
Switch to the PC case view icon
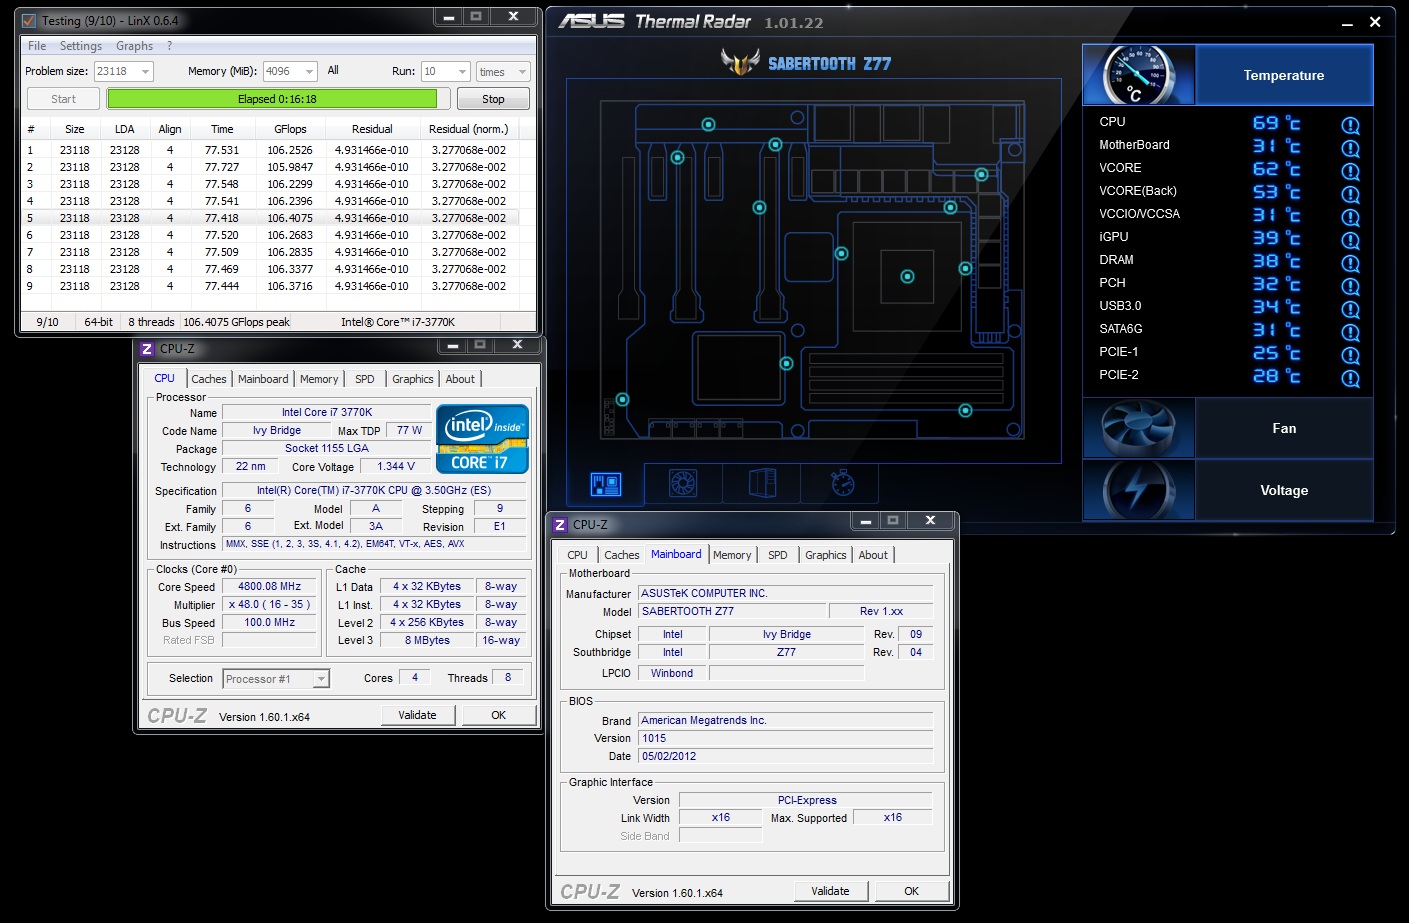763,484
